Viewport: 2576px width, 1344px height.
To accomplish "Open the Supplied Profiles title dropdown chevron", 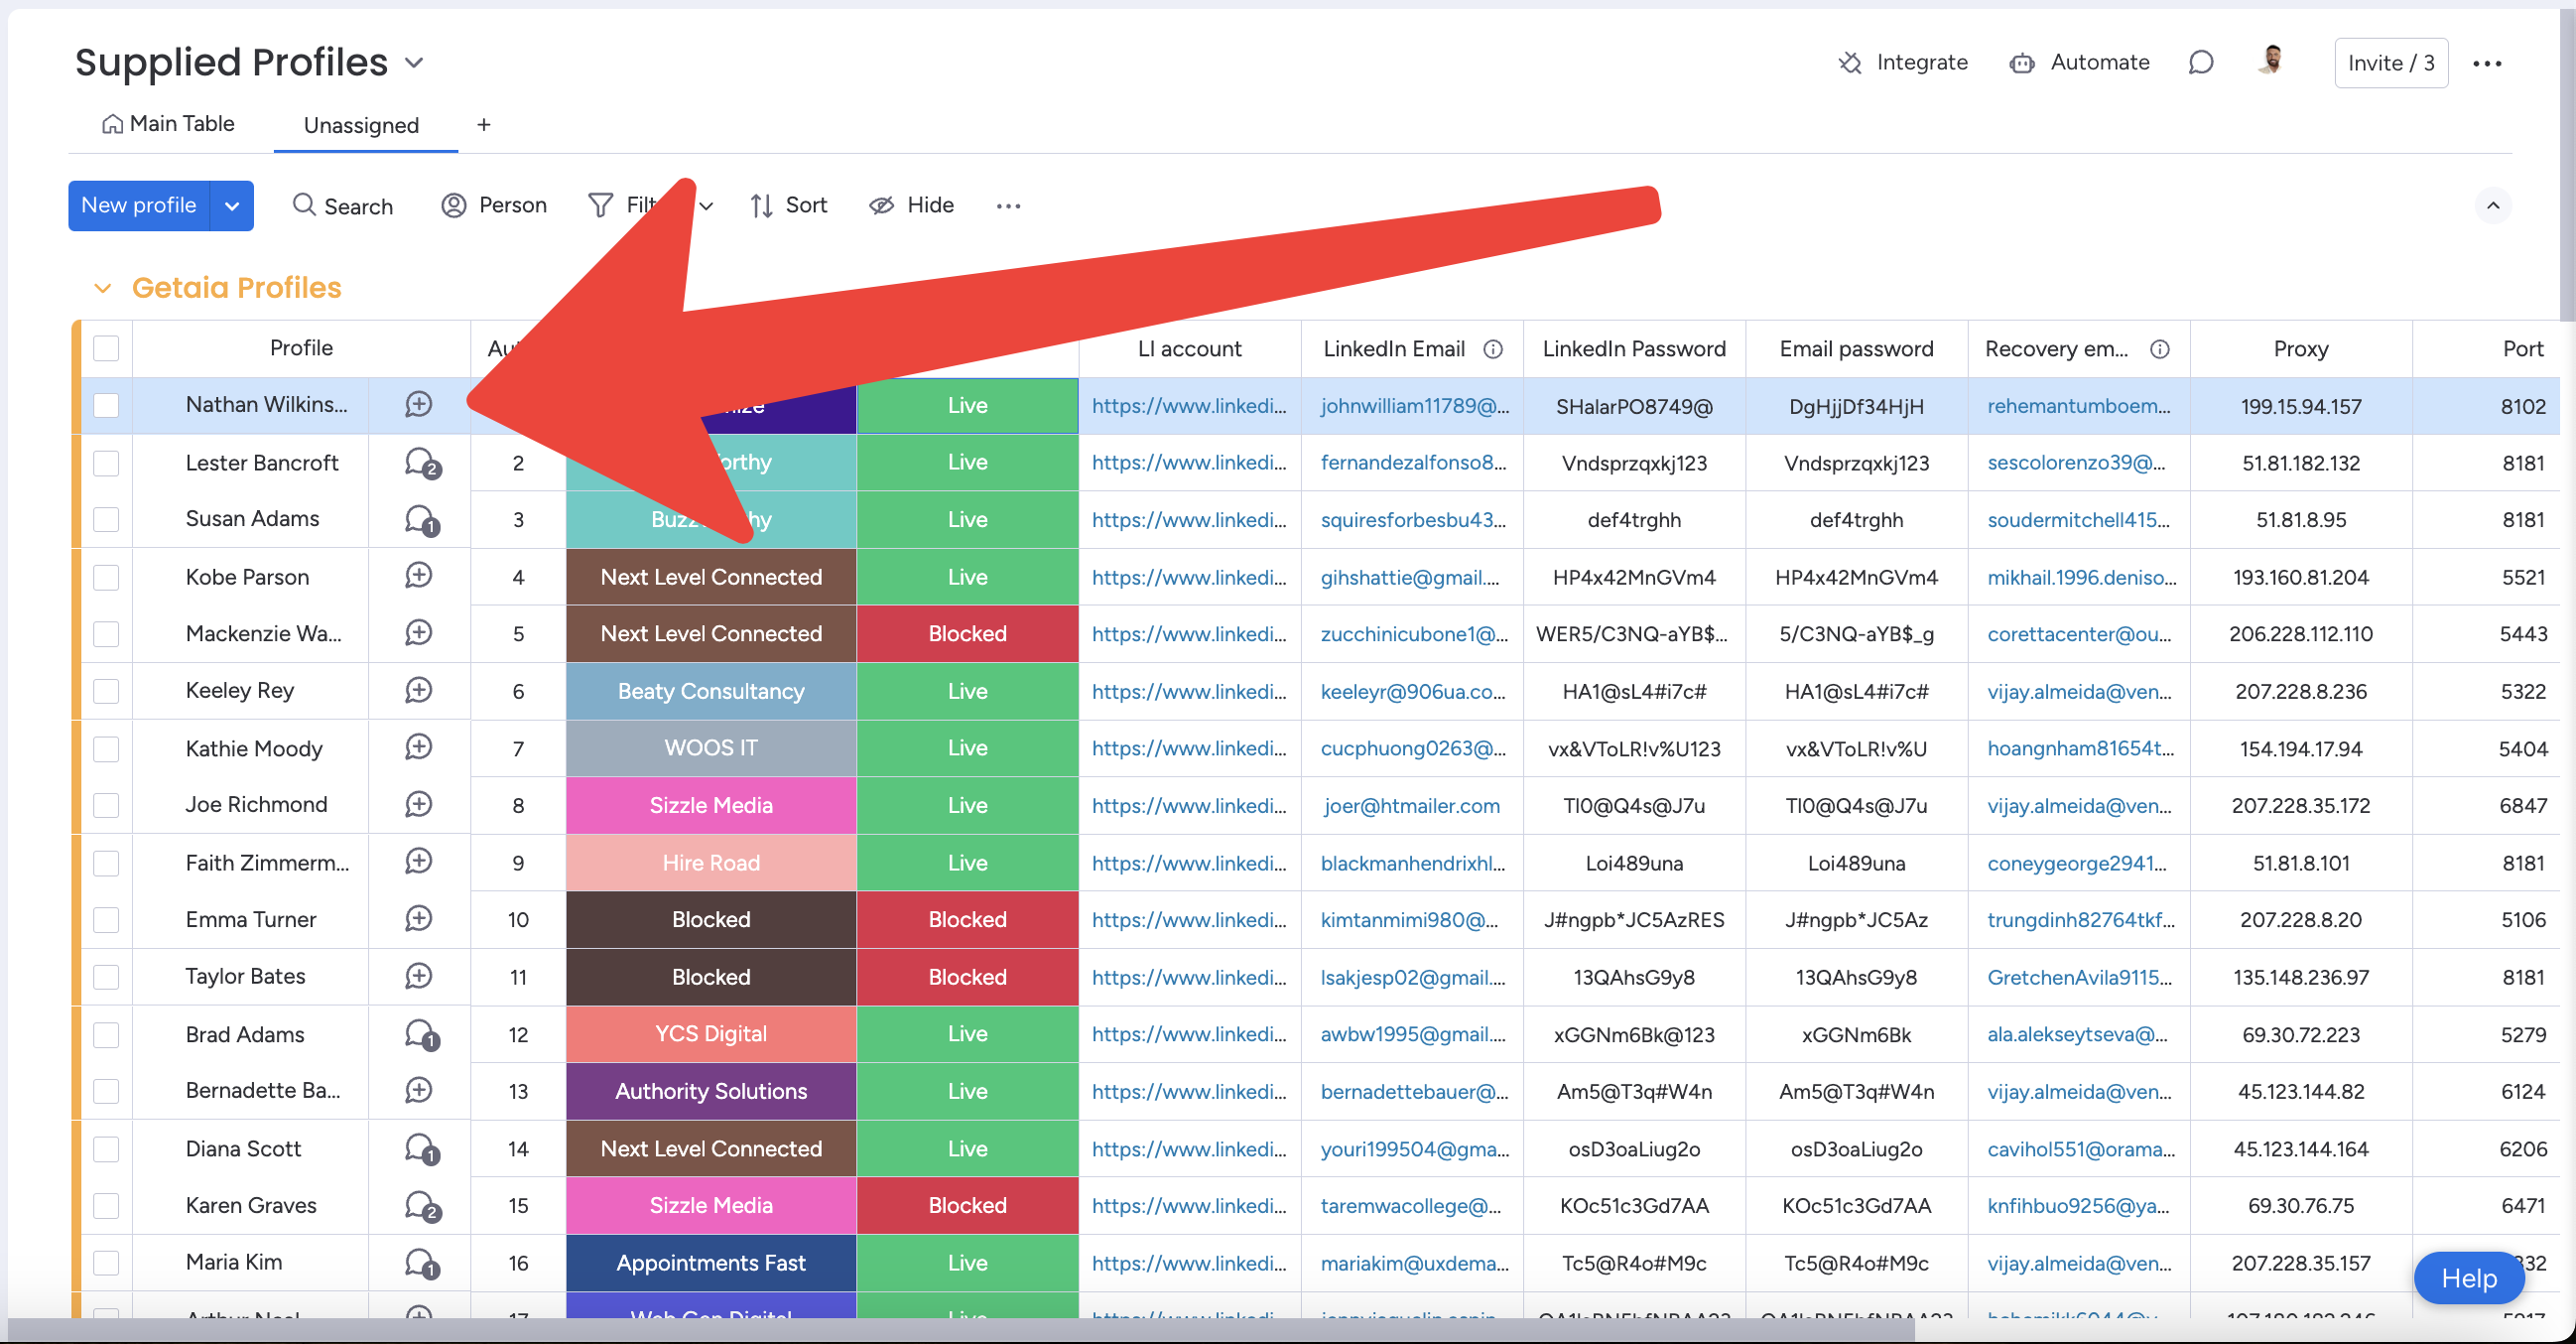I will coord(414,63).
